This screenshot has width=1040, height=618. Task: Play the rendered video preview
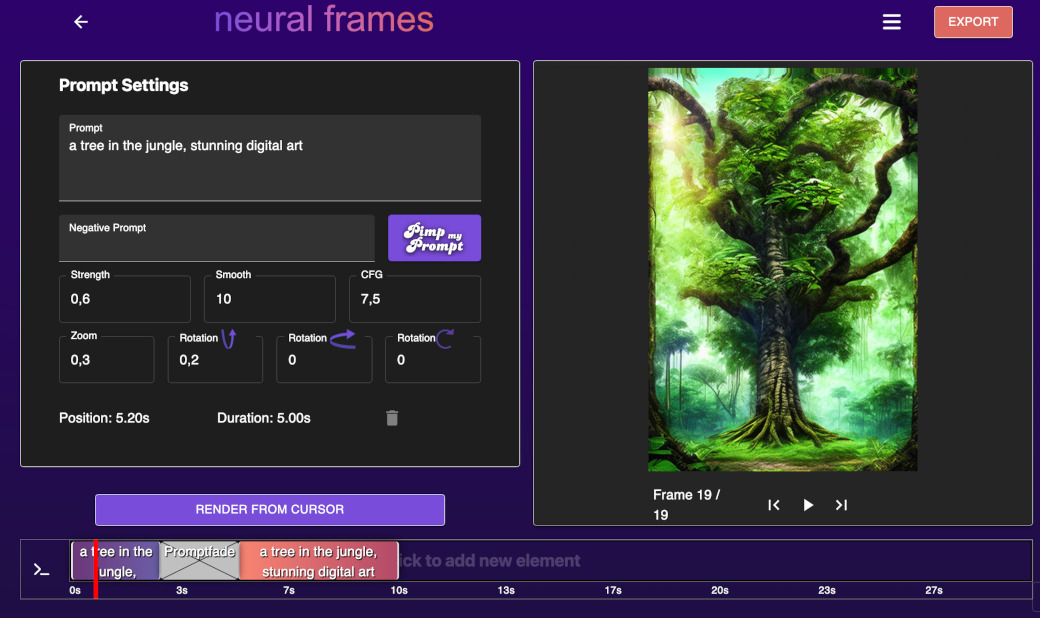pos(807,505)
